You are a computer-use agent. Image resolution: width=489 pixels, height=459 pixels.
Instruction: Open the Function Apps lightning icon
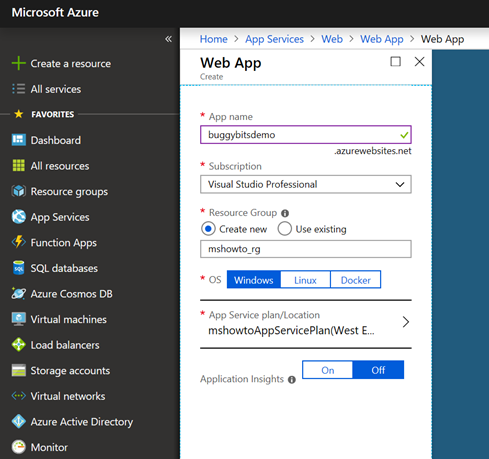19,242
